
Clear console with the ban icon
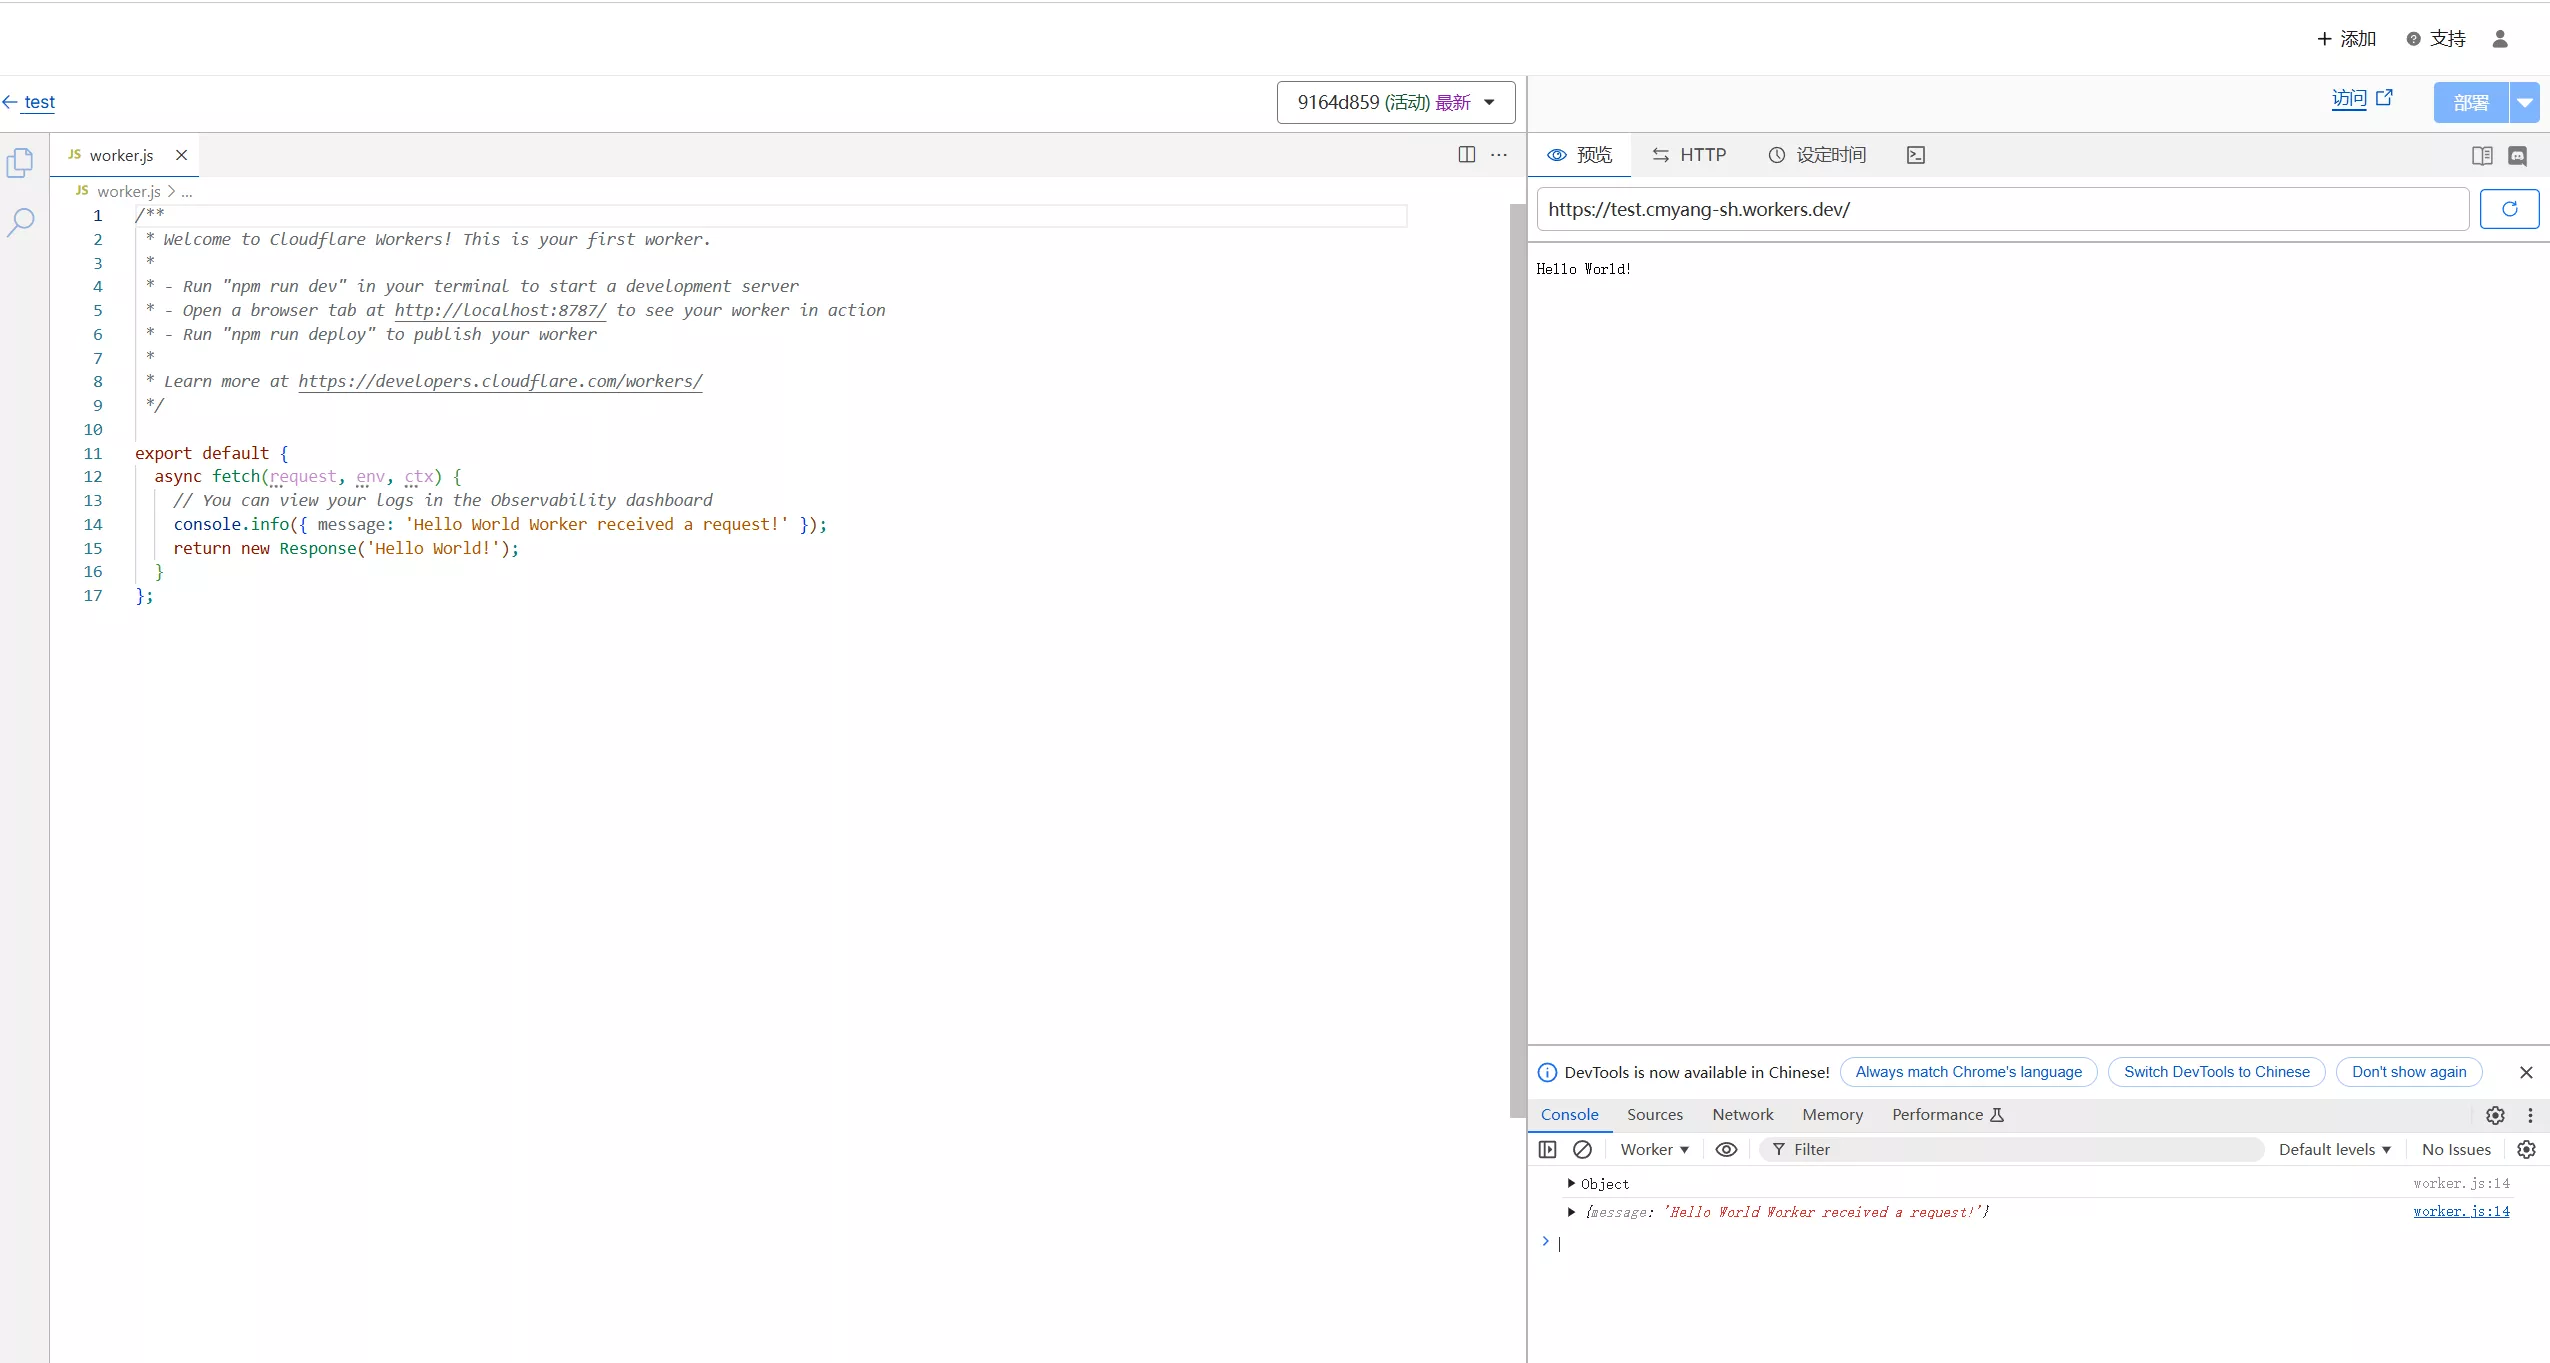click(1582, 1149)
